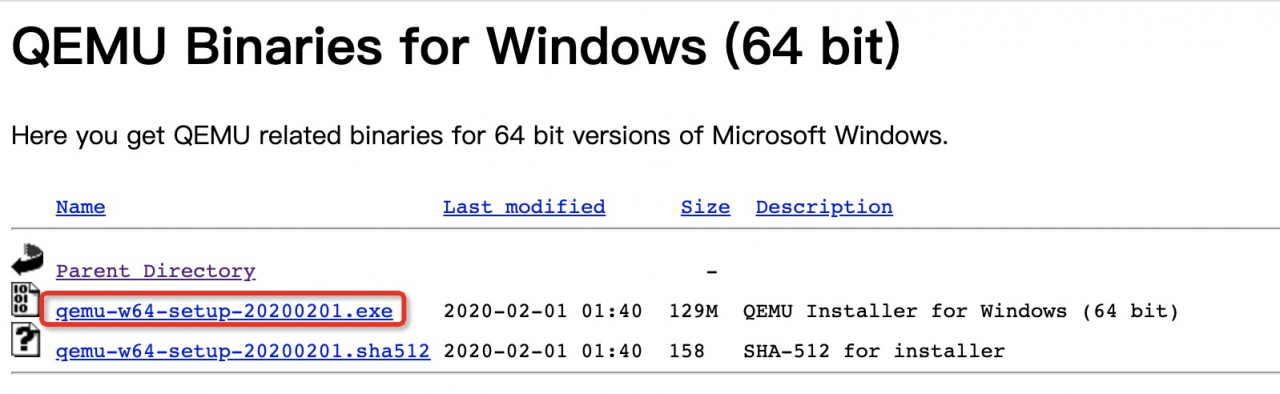Screen dimensions: 1280x394
Task: Sort the listing by the Size header
Action: [x=705, y=207]
